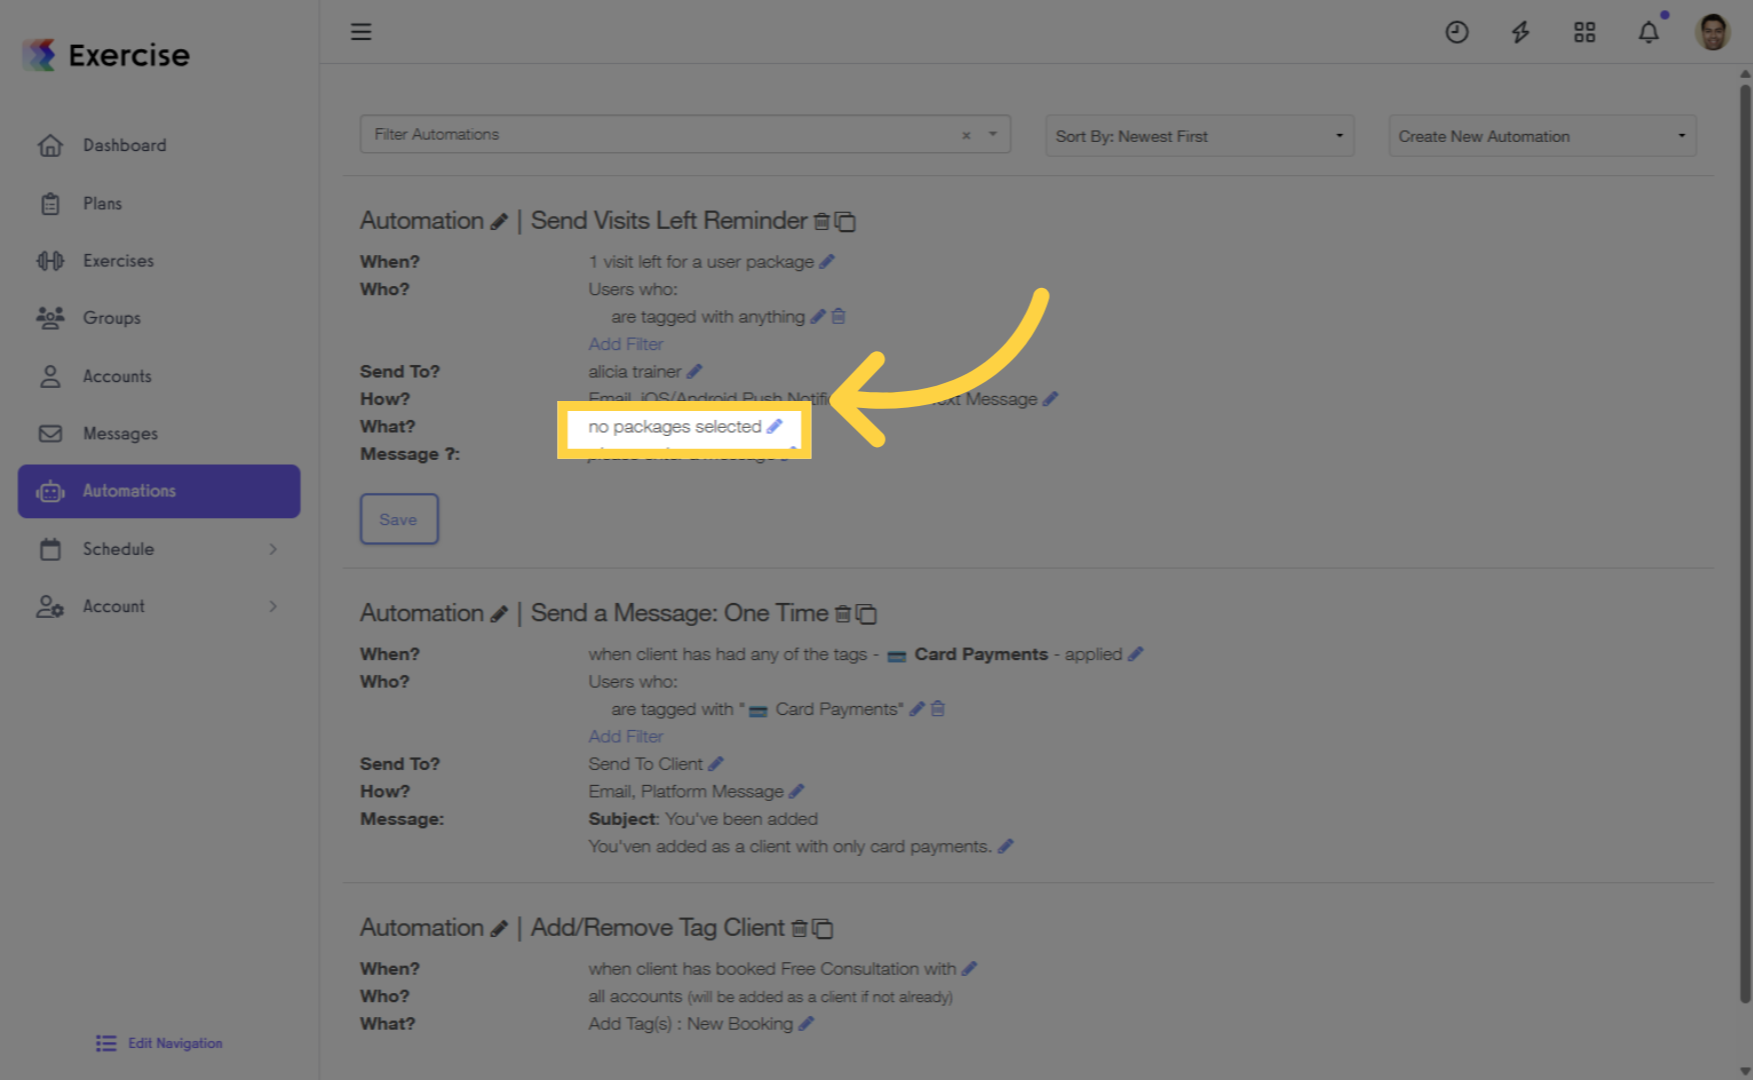The width and height of the screenshot is (1753, 1080).
Task: Edit the How? delivery methods ending in Text Message
Action: coord(1050,399)
